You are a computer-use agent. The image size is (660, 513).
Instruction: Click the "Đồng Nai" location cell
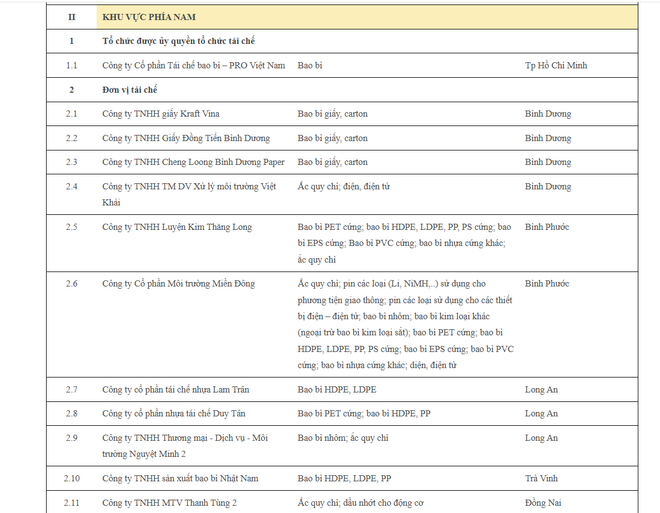(543, 502)
